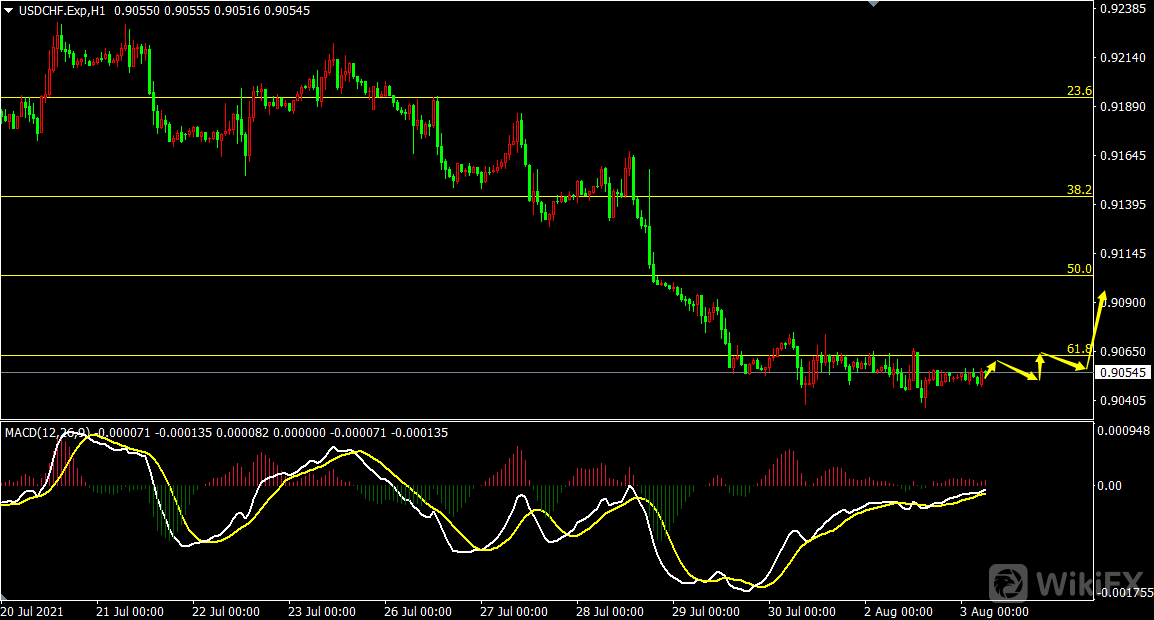This screenshot has width=1154, height=620.
Task: Select the 23.6 Fibonacci level label
Action: point(1078,91)
